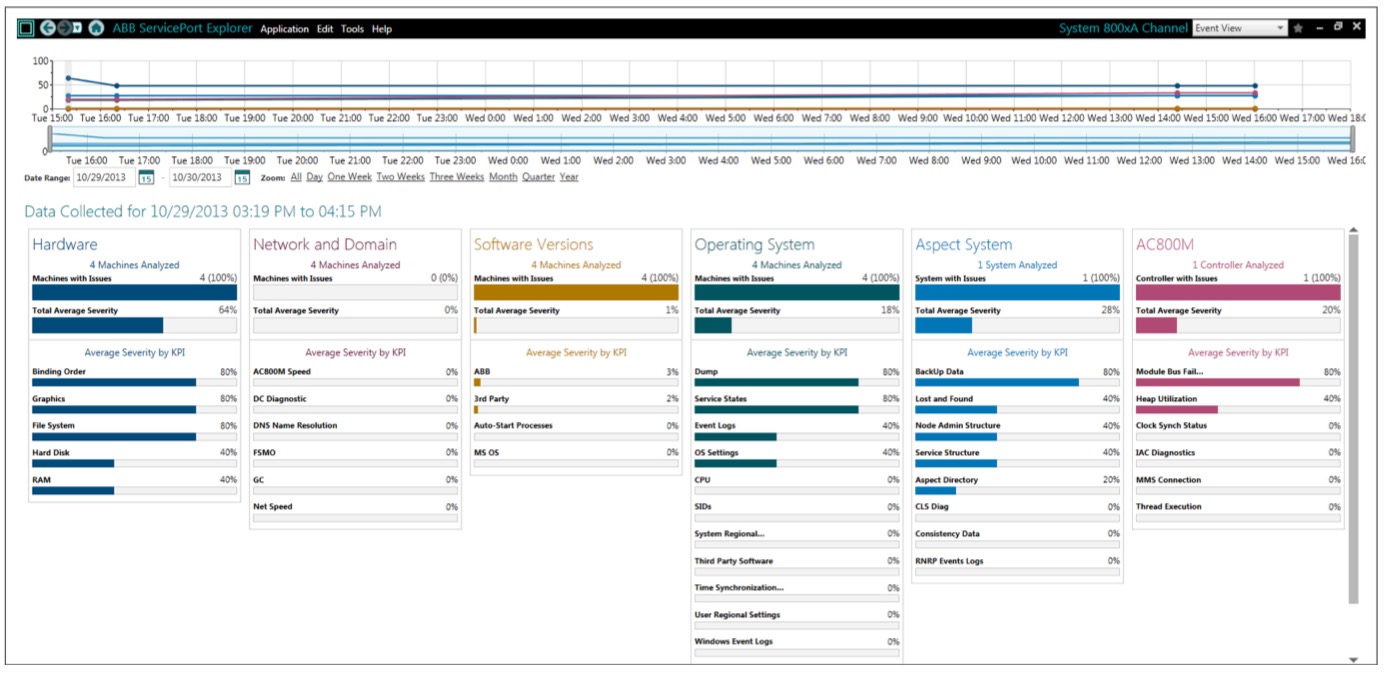The width and height of the screenshot is (1388, 678).
Task: Go back using the left arrow
Action: tap(47, 28)
